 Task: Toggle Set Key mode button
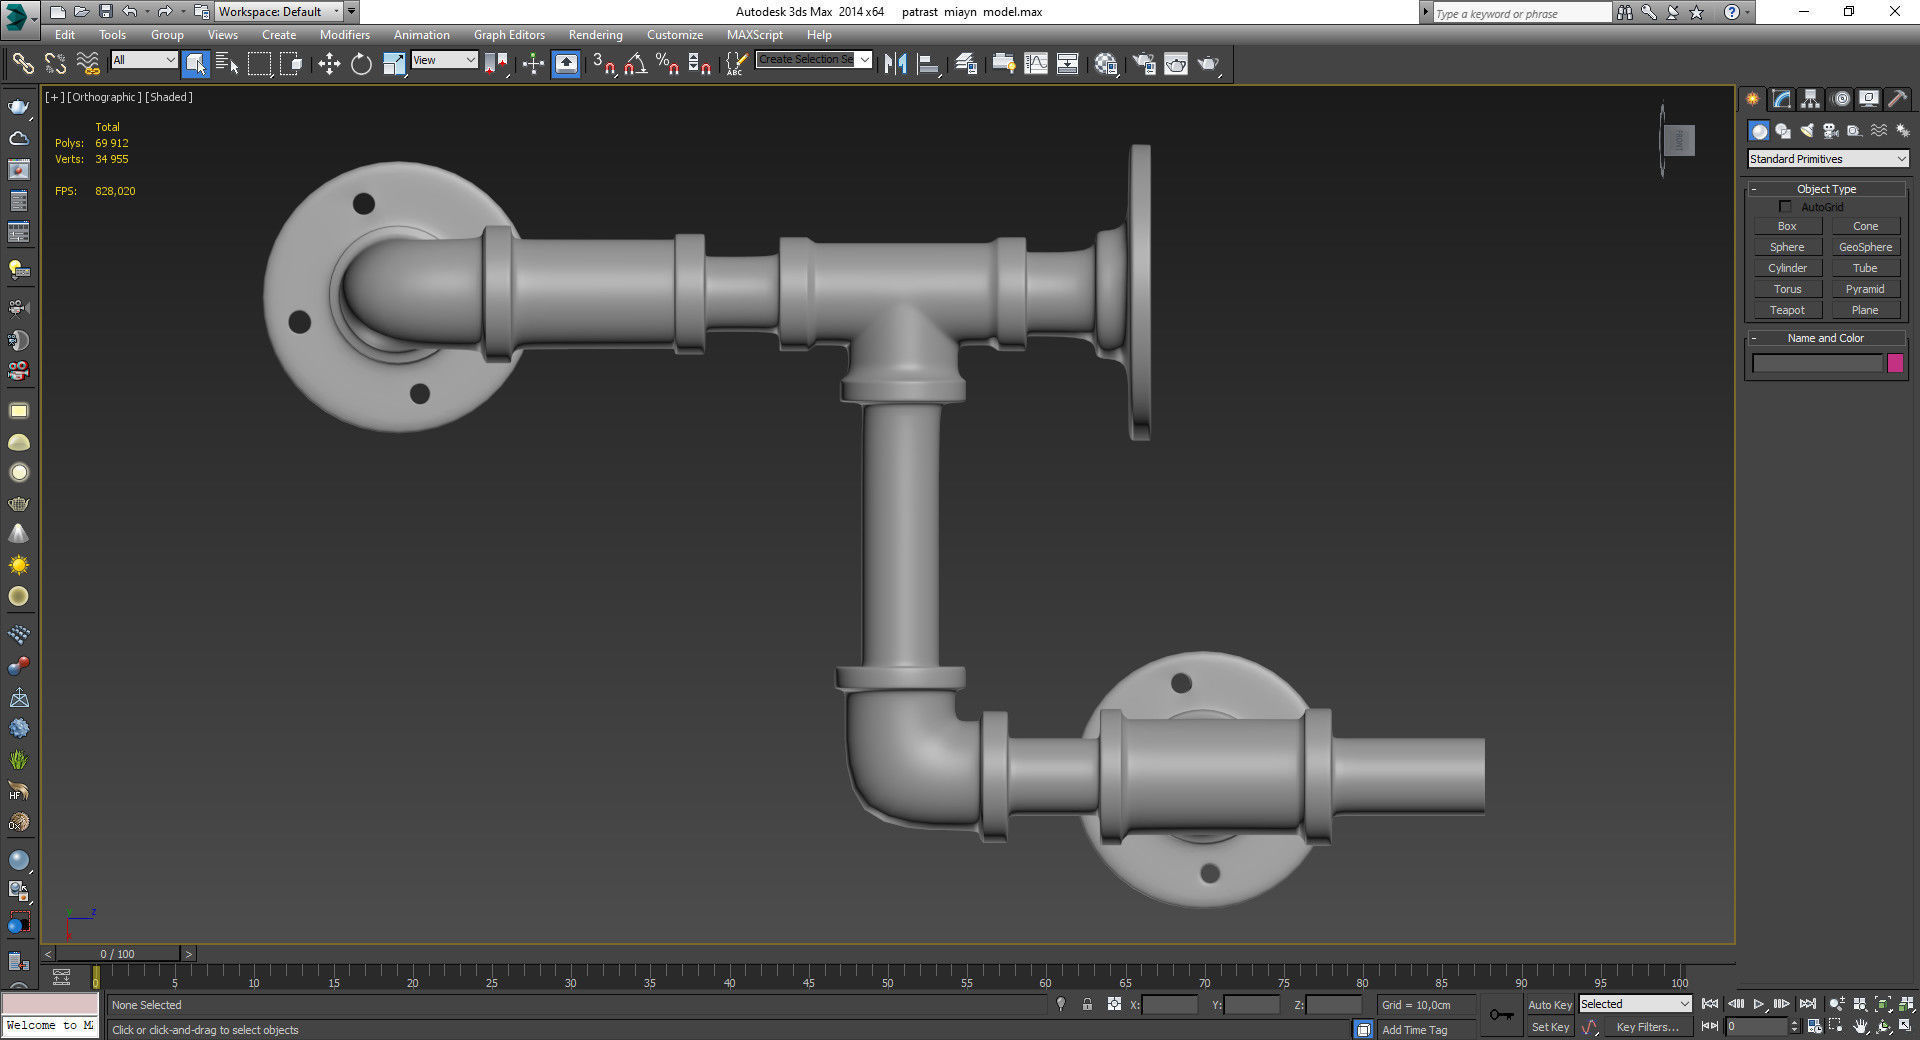coord(1549,1027)
